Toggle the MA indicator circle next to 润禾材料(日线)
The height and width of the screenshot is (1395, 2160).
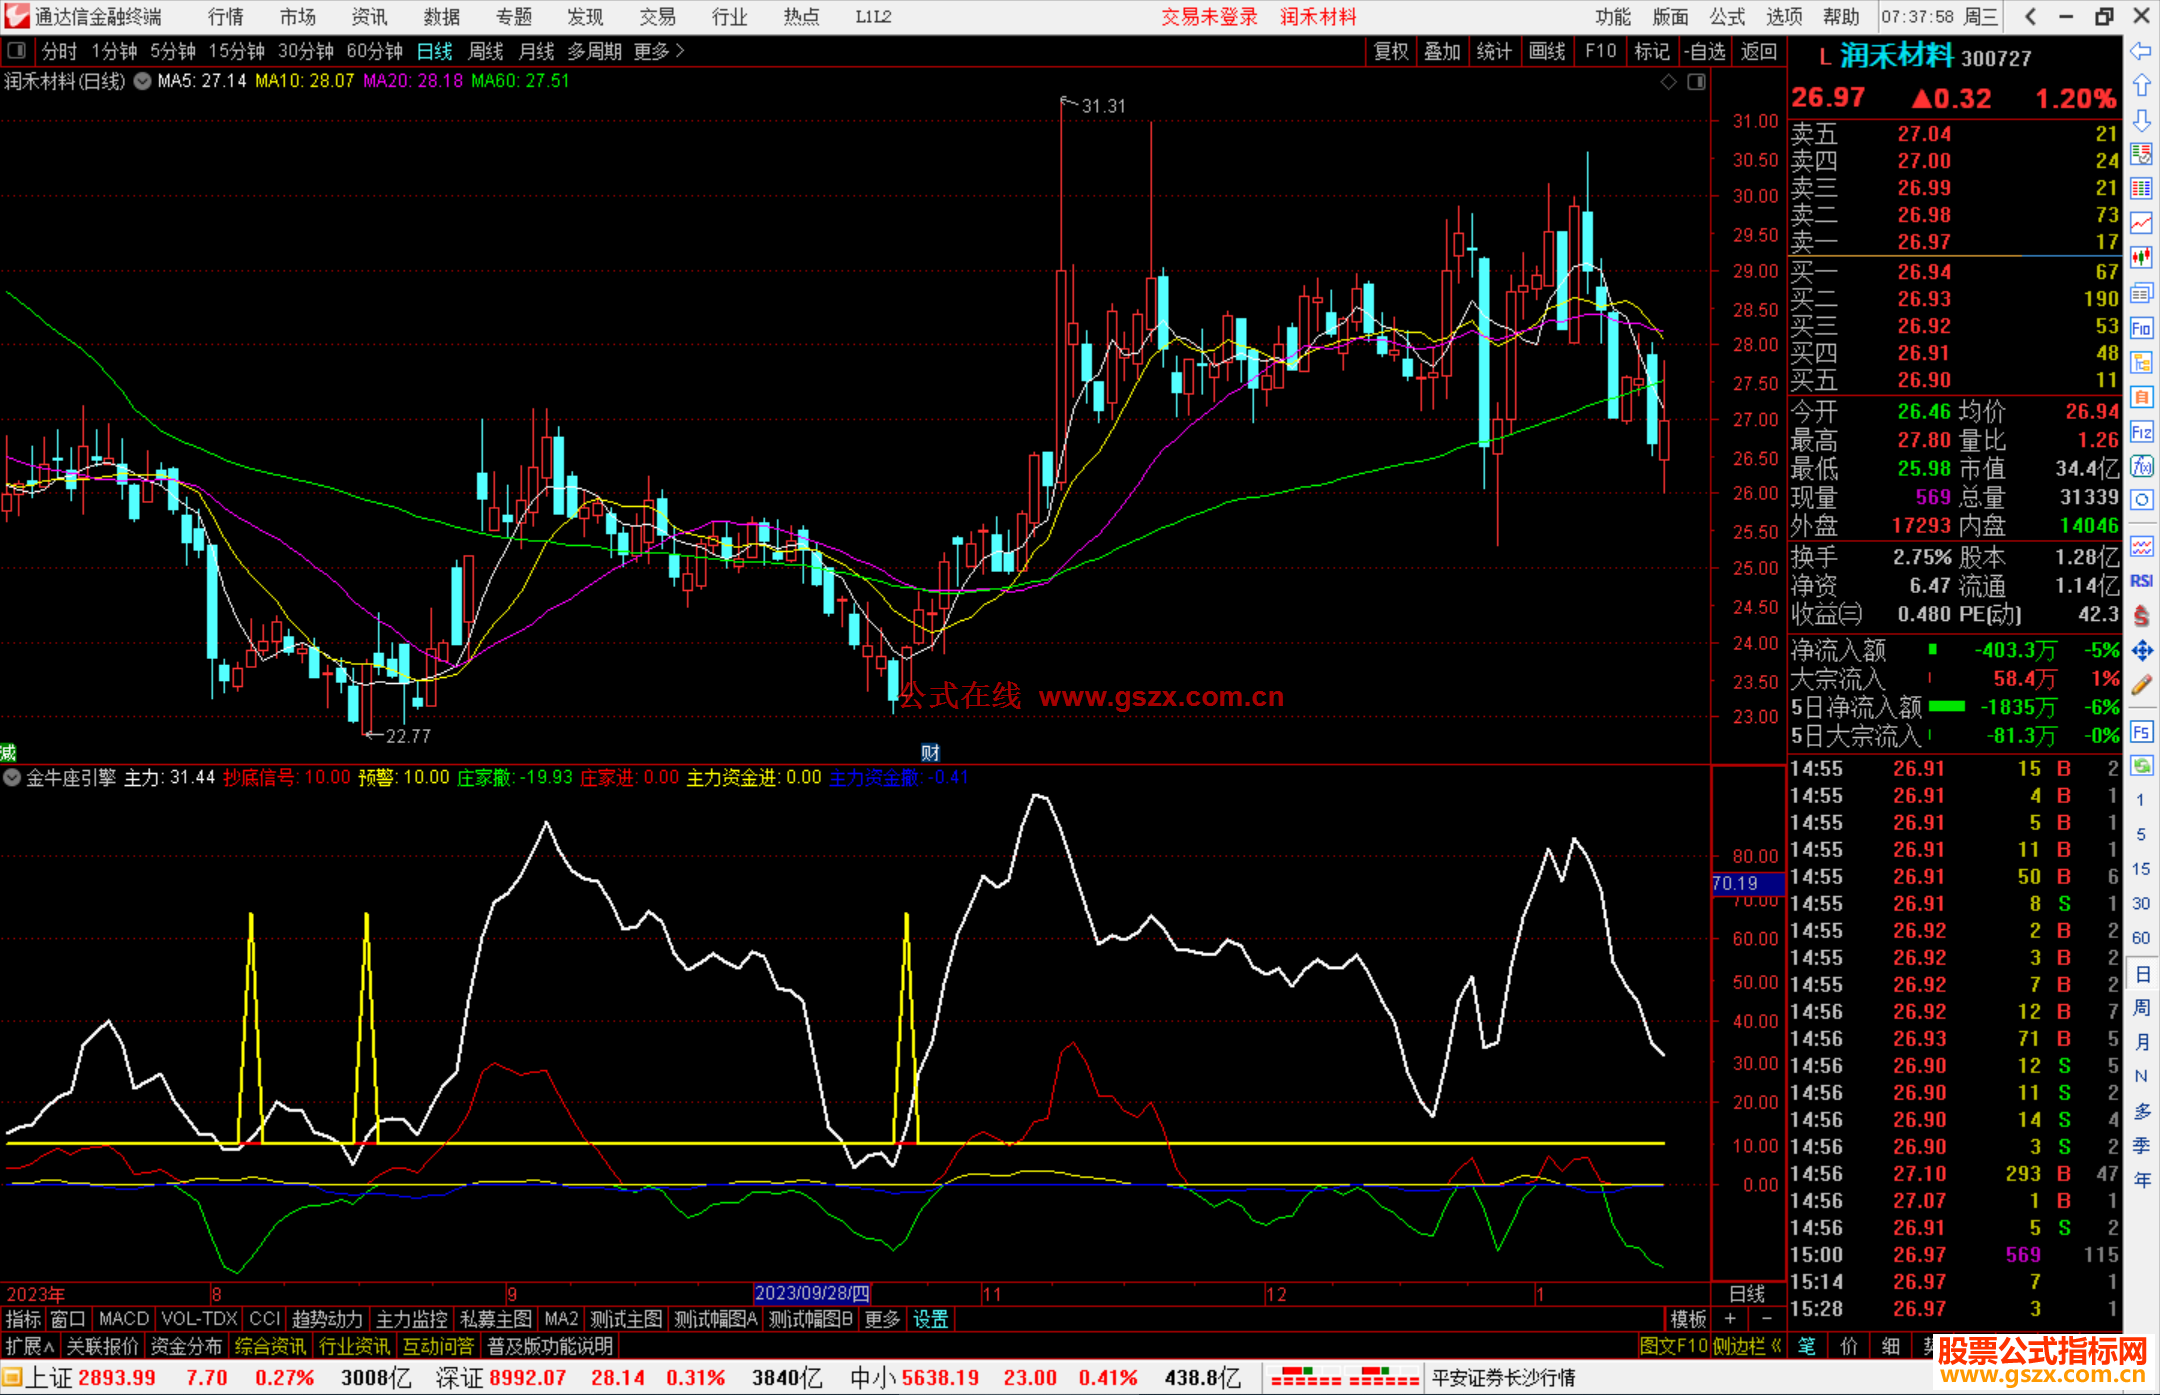click(x=143, y=81)
